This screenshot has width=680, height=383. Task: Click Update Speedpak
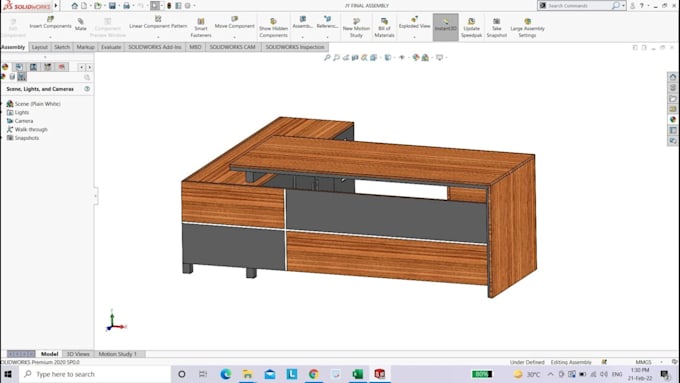[x=471, y=28]
